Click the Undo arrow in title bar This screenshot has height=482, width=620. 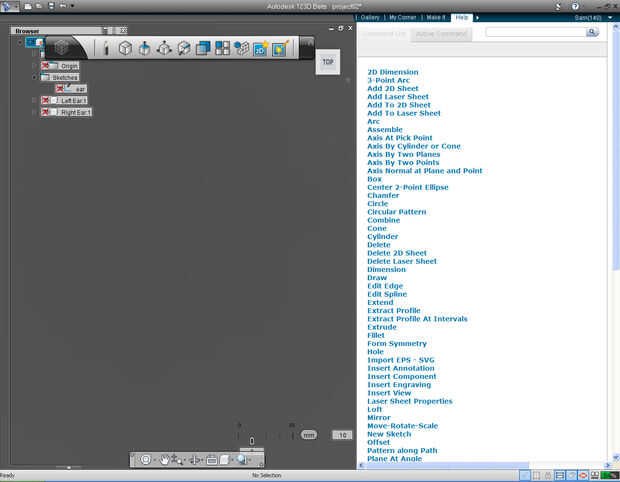pos(63,6)
